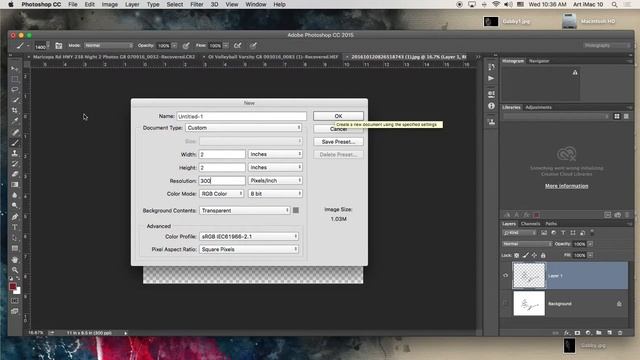The height and width of the screenshot is (360, 640).
Task: Select the Rectangular Marquee tool
Action: 15,79
